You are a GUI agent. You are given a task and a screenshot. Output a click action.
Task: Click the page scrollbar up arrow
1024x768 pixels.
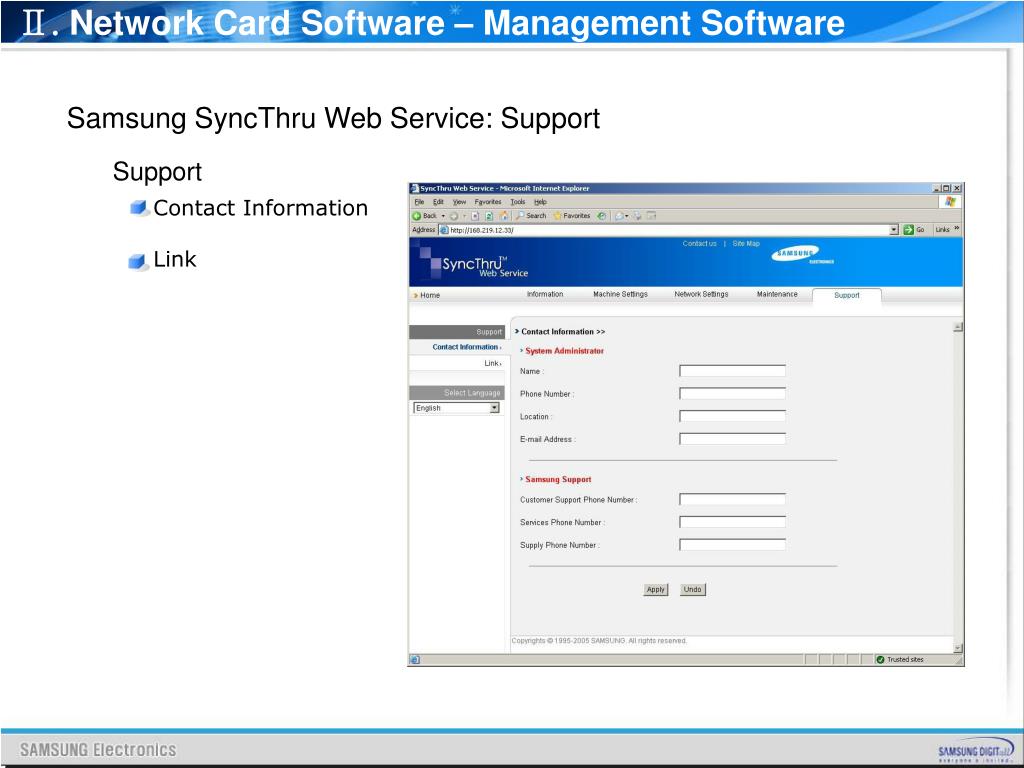pos(958,327)
